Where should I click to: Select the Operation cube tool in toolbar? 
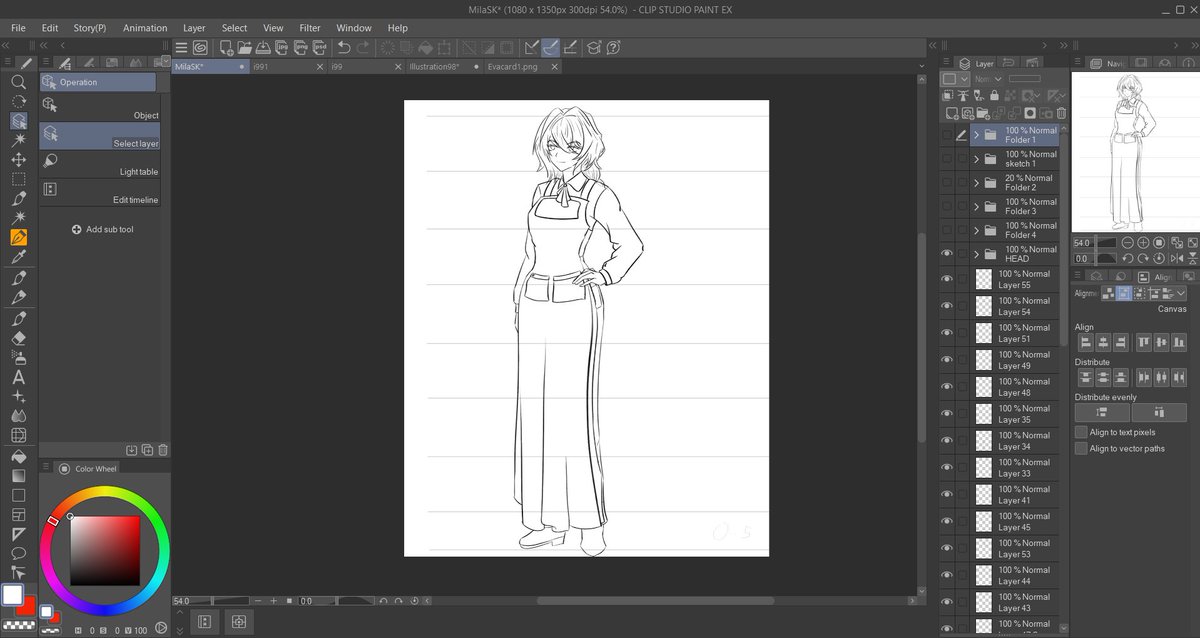coord(18,121)
